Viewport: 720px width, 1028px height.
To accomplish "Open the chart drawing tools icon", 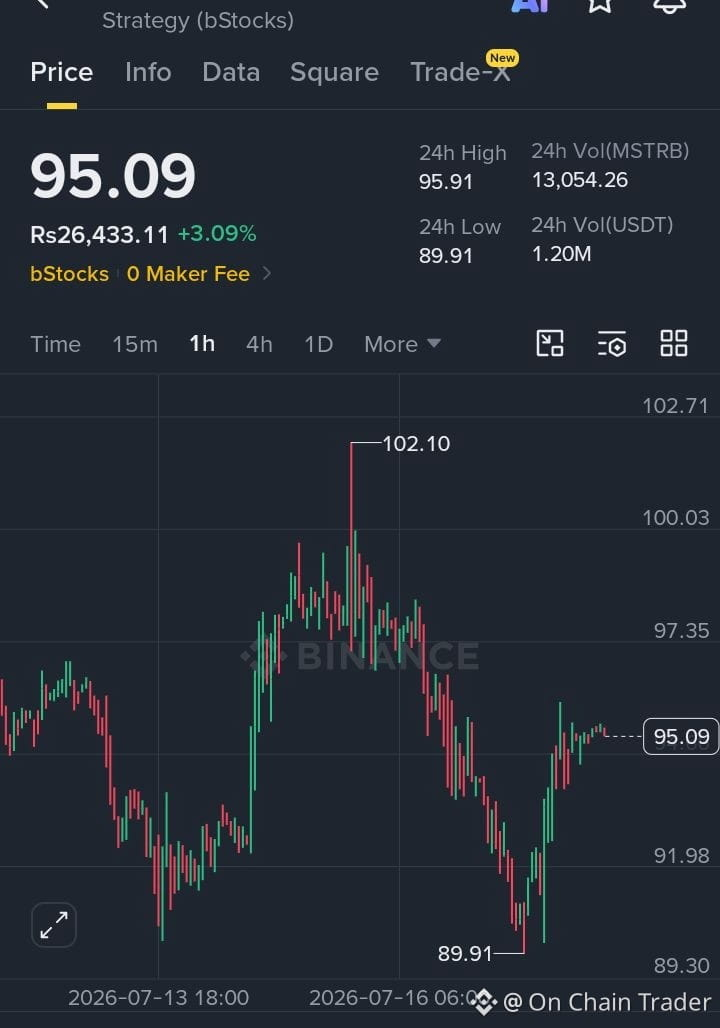I will [550, 344].
